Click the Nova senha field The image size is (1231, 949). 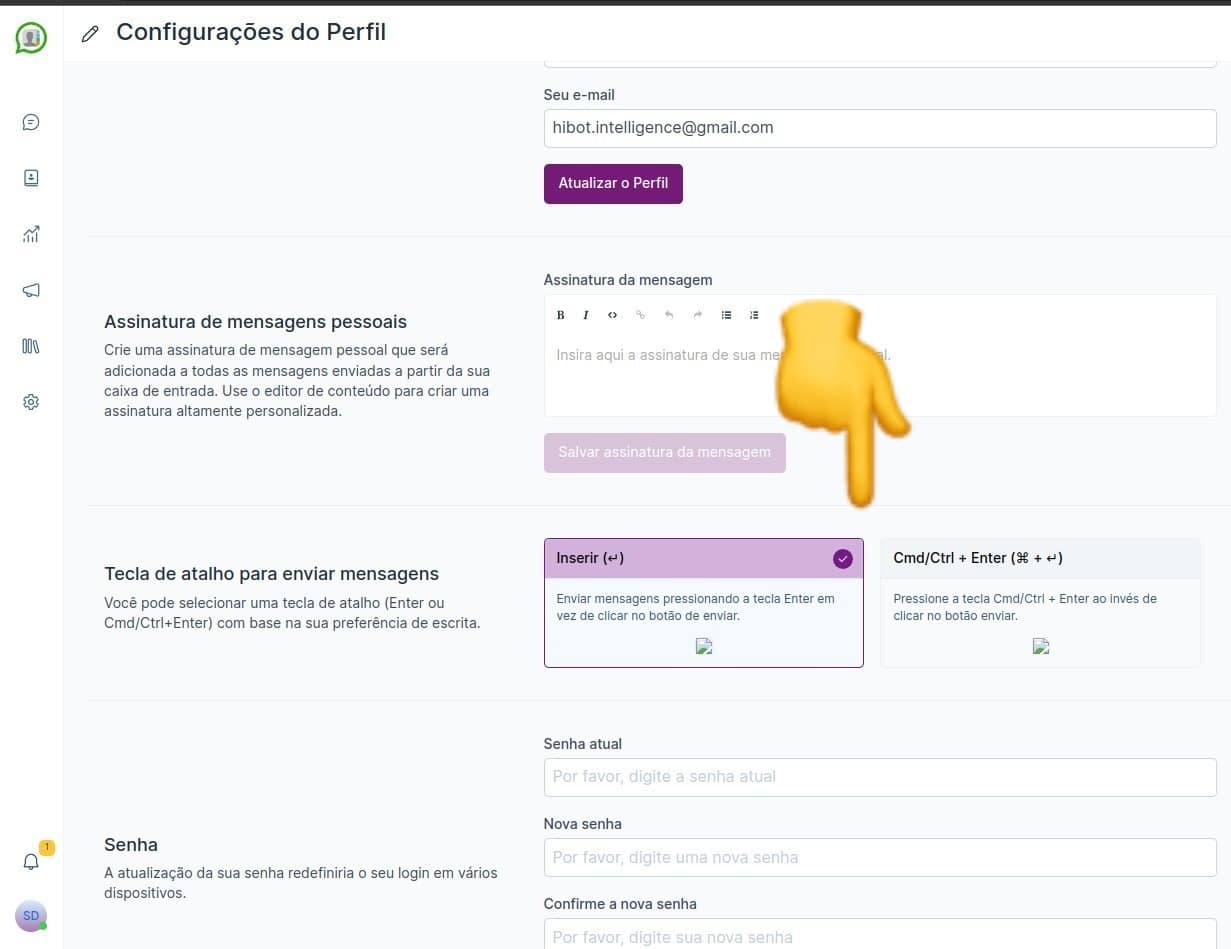[x=879, y=857]
